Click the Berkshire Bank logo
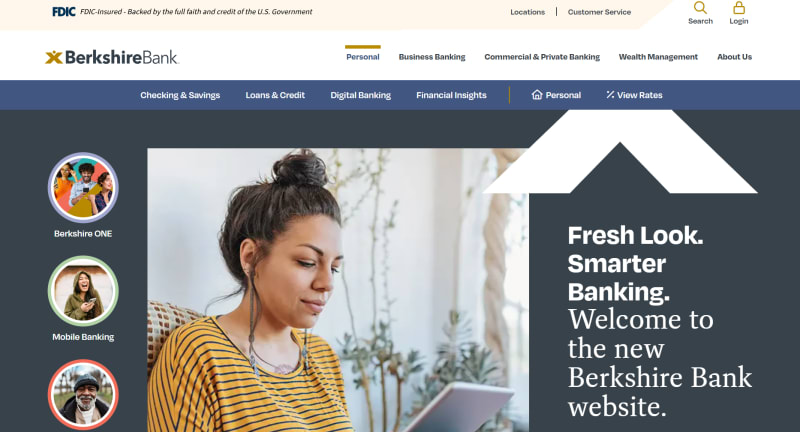This screenshot has width=800, height=432. click(x=112, y=57)
